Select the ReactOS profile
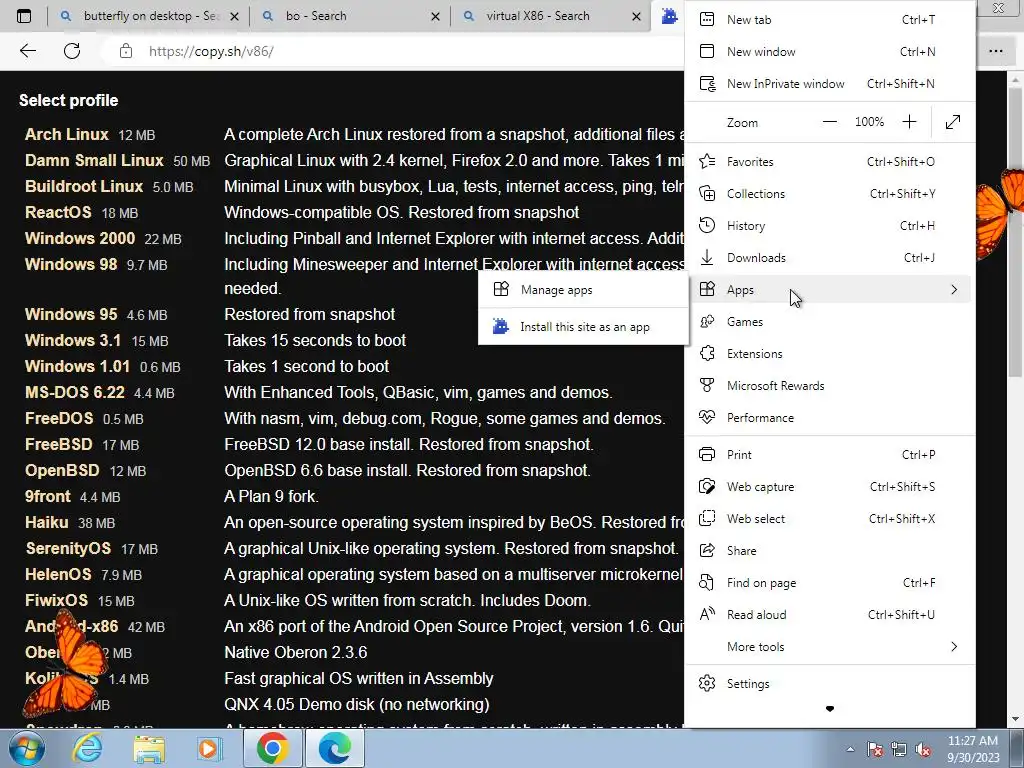1024x768 pixels. 58,213
